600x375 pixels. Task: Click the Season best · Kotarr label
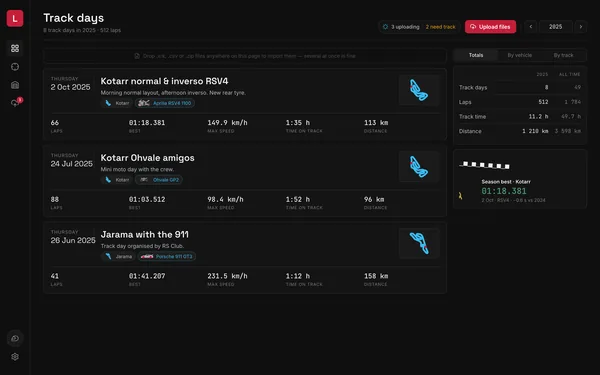click(506, 182)
